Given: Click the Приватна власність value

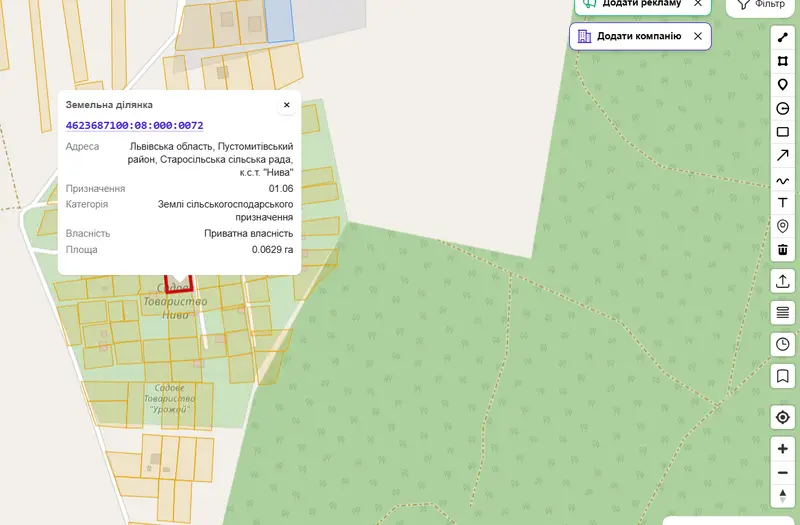Looking at the screenshot, I should coord(248,234).
